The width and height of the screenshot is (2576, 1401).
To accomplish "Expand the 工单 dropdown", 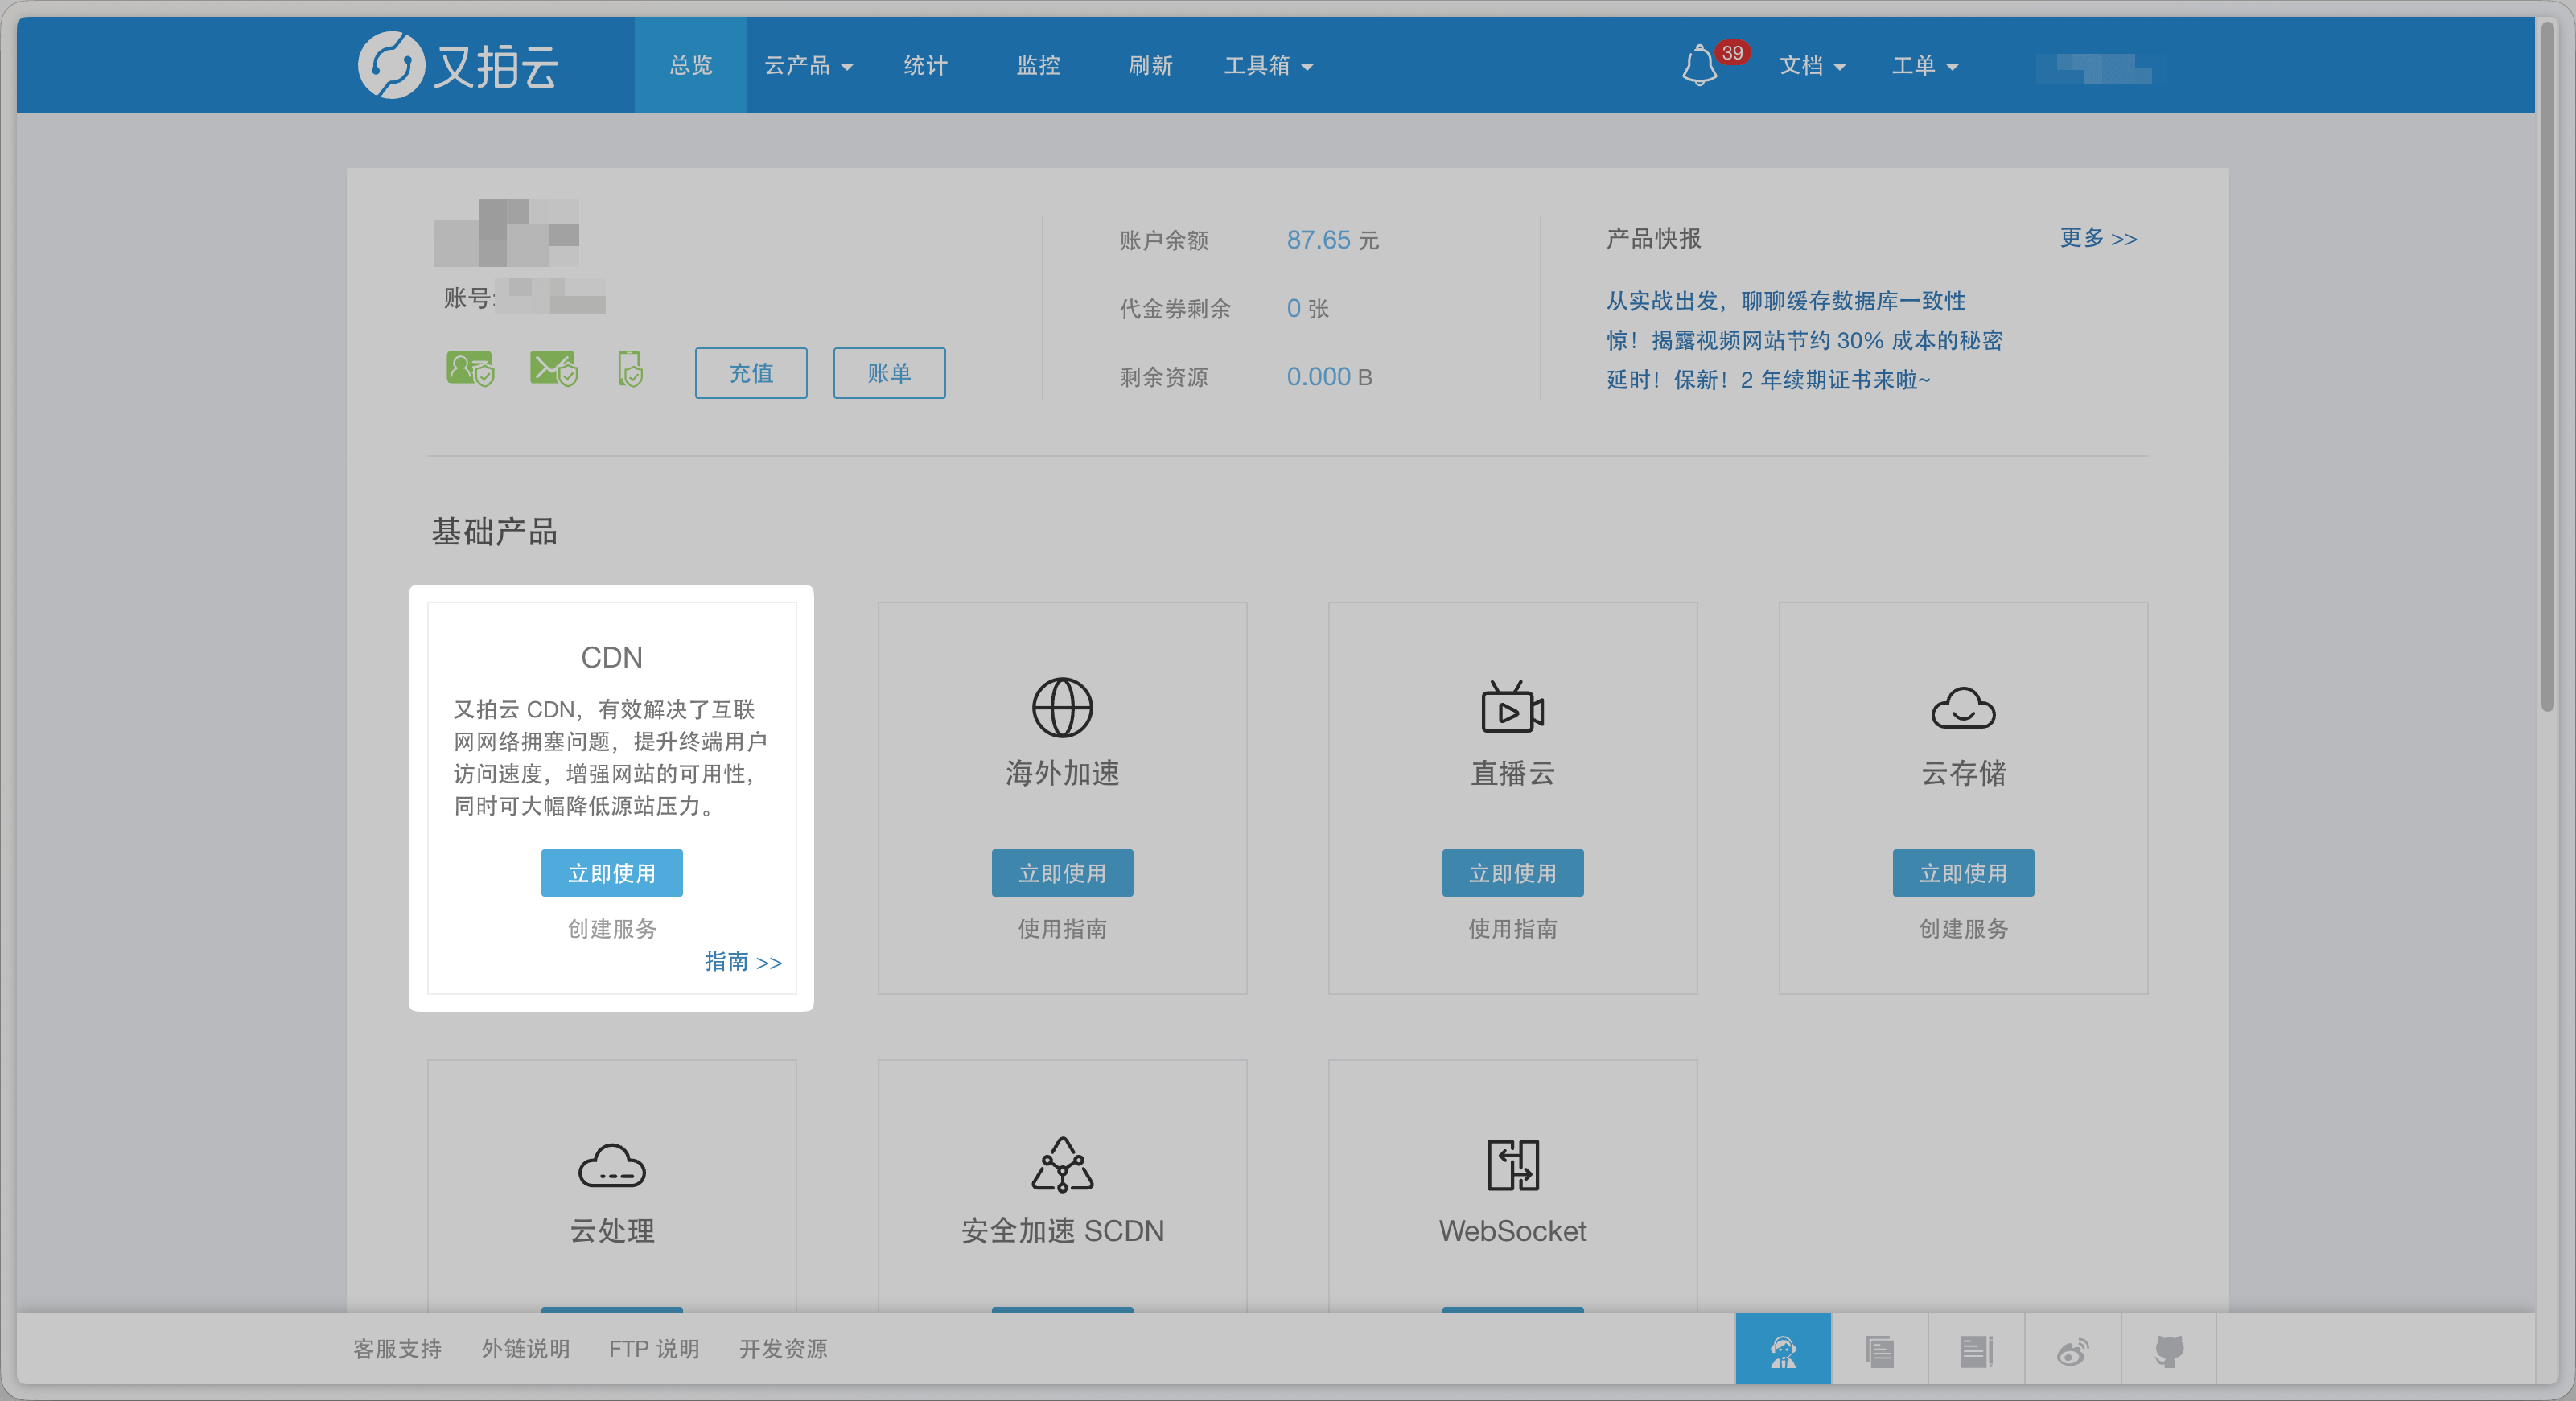I will coord(1924,66).
